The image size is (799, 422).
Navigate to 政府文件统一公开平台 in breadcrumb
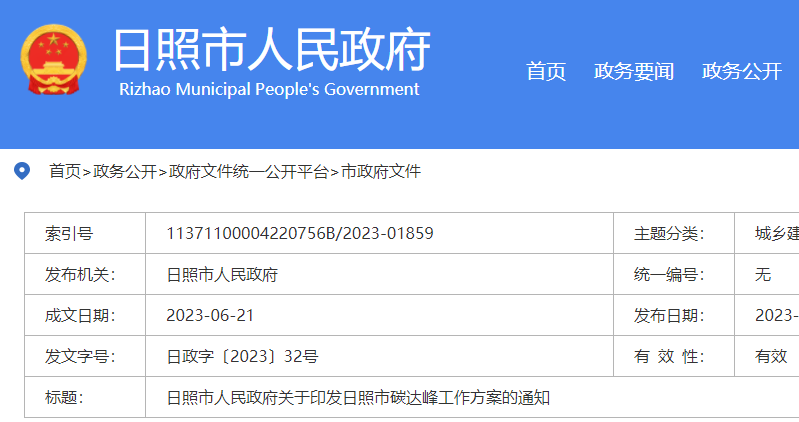[249, 172]
